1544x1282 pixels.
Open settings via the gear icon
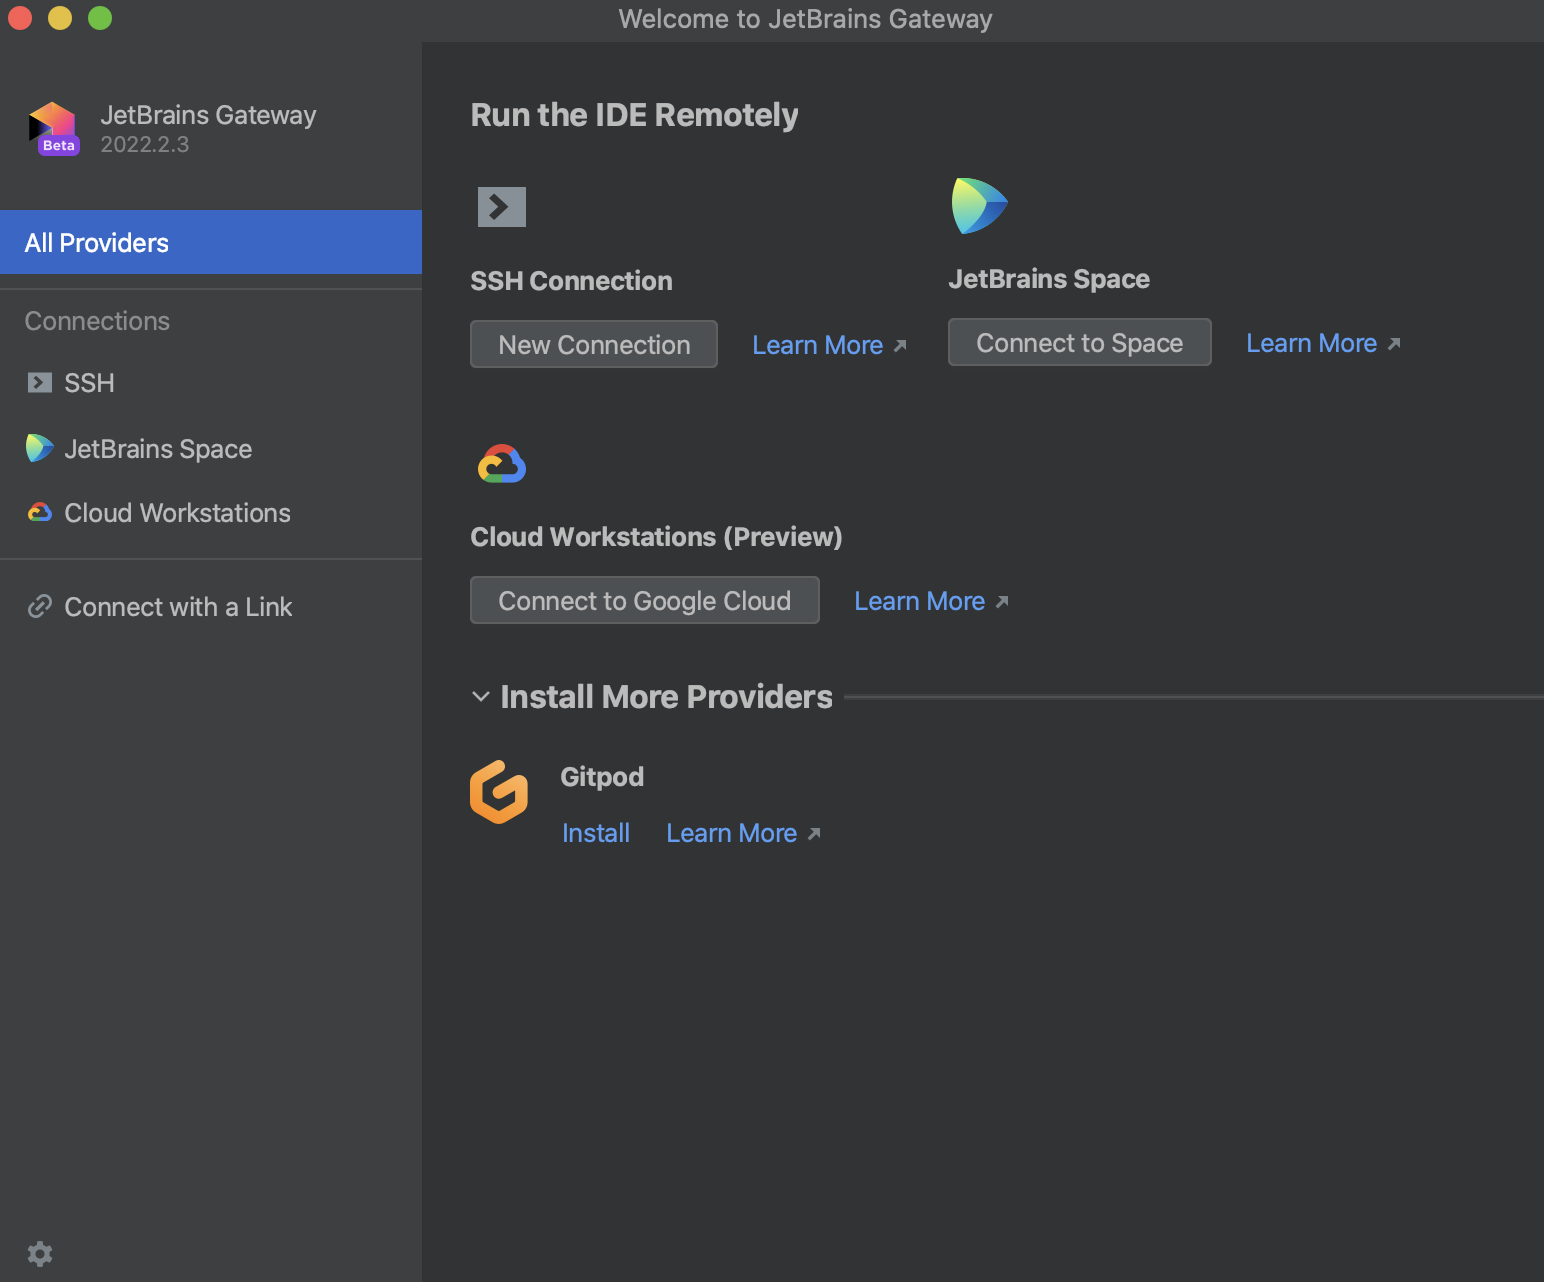[40, 1254]
